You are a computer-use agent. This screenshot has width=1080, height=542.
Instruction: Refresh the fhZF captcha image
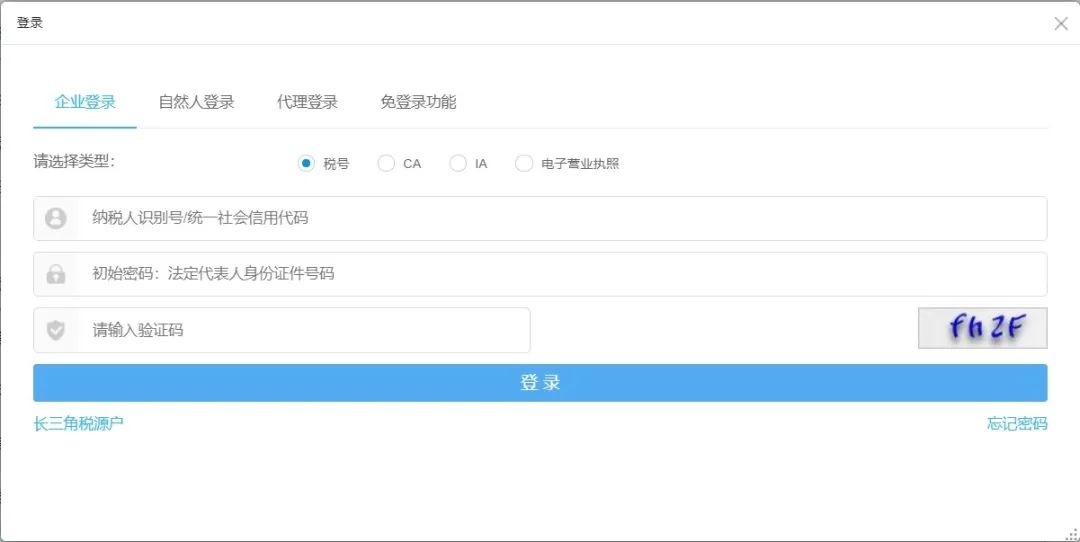[982, 328]
